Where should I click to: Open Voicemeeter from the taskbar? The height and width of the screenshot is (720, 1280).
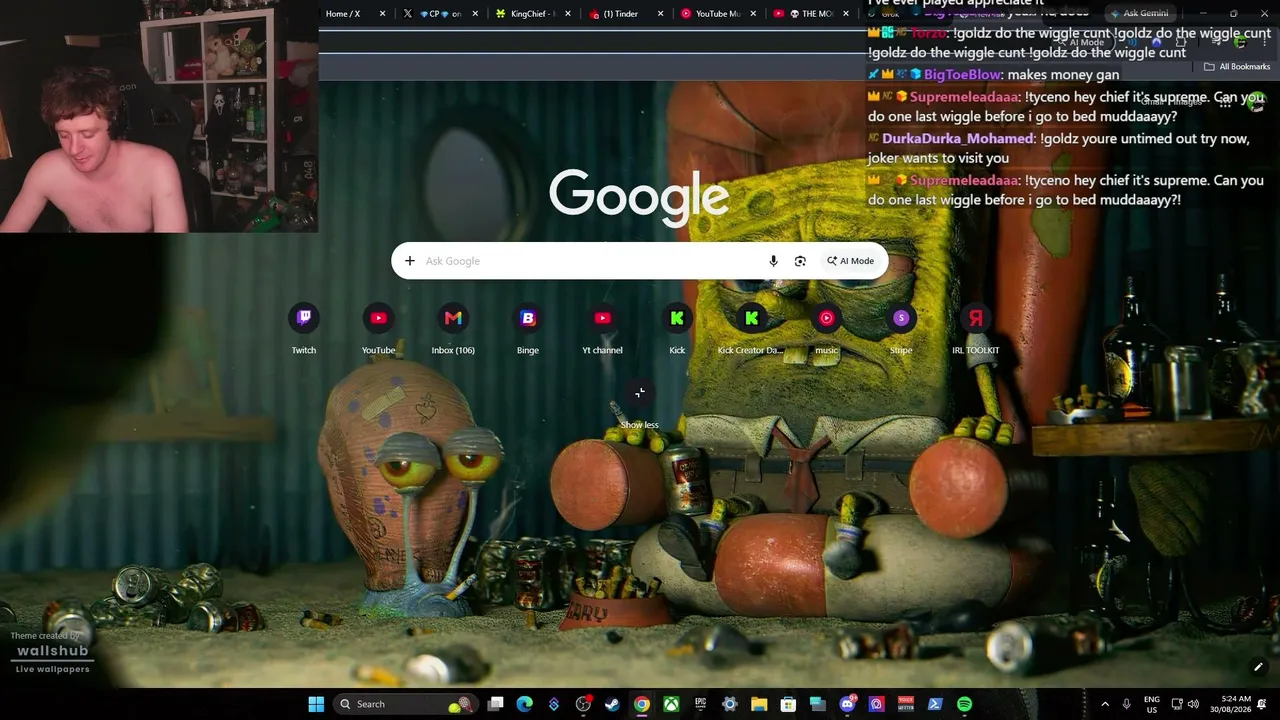[906, 704]
